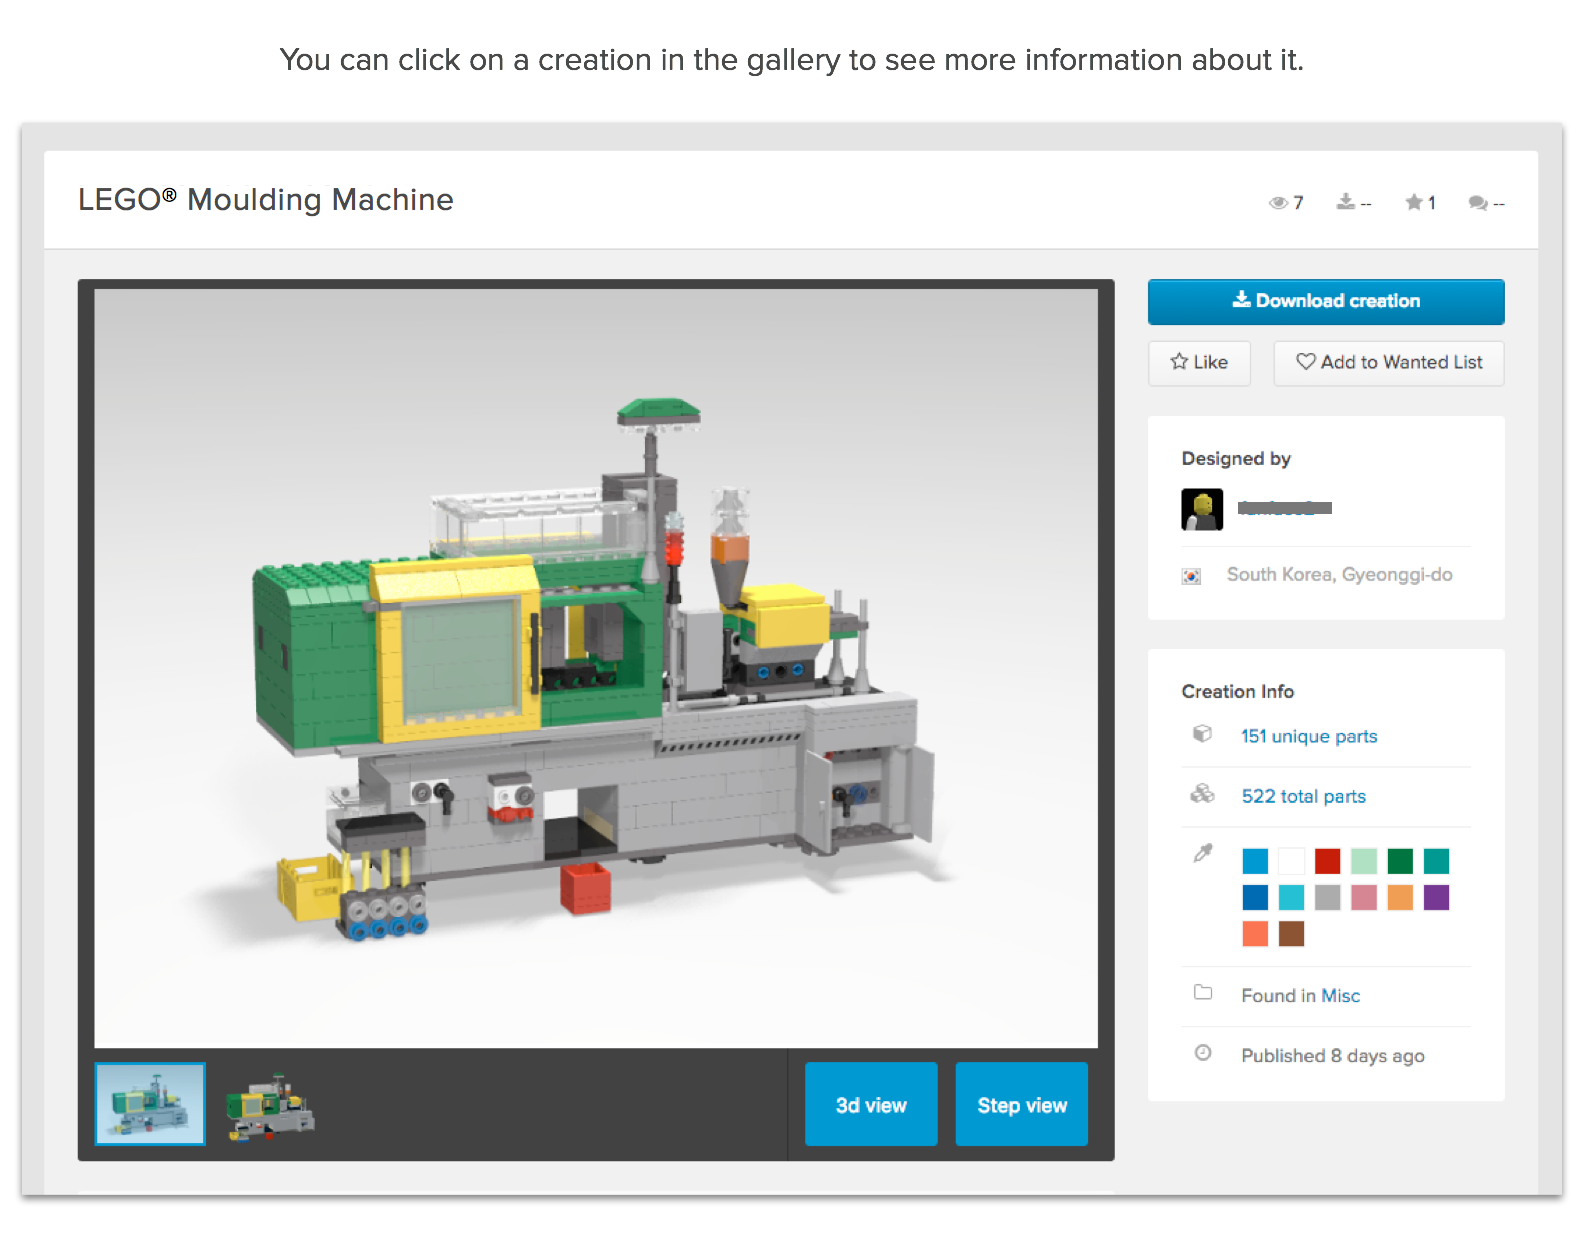Open the 522 total parts link
This screenshot has height=1240, width=1584.
1304,796
